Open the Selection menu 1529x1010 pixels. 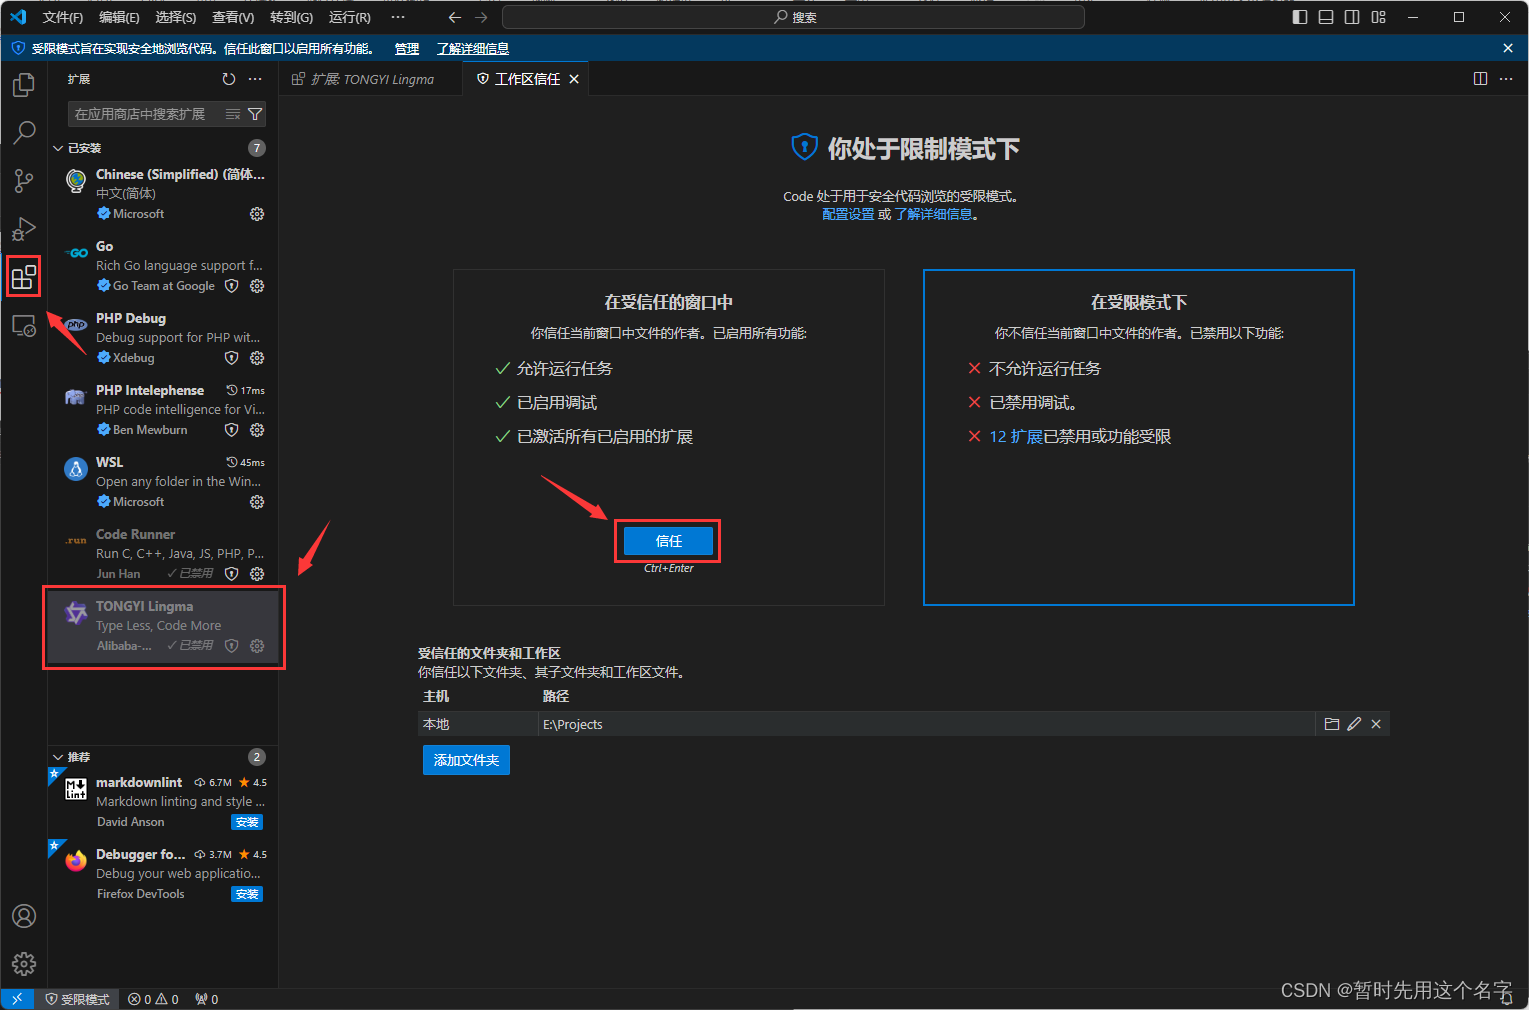(x=175, y=17)
